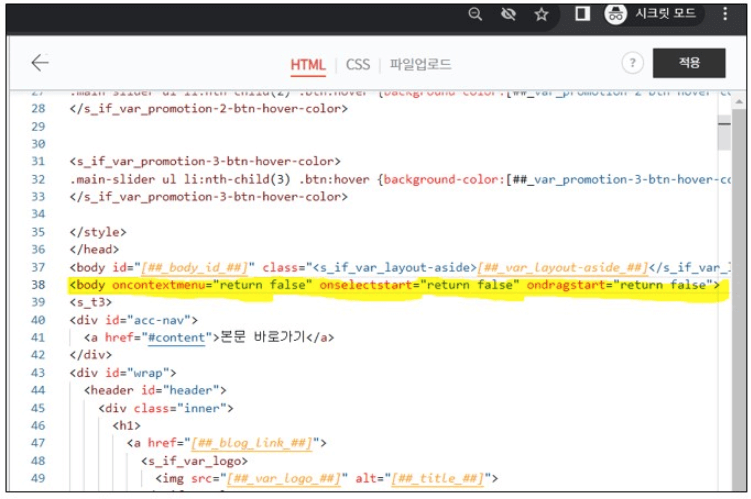Click the <h1> tag on line 46
Screen dimensions: 751x499
point(126,426)
